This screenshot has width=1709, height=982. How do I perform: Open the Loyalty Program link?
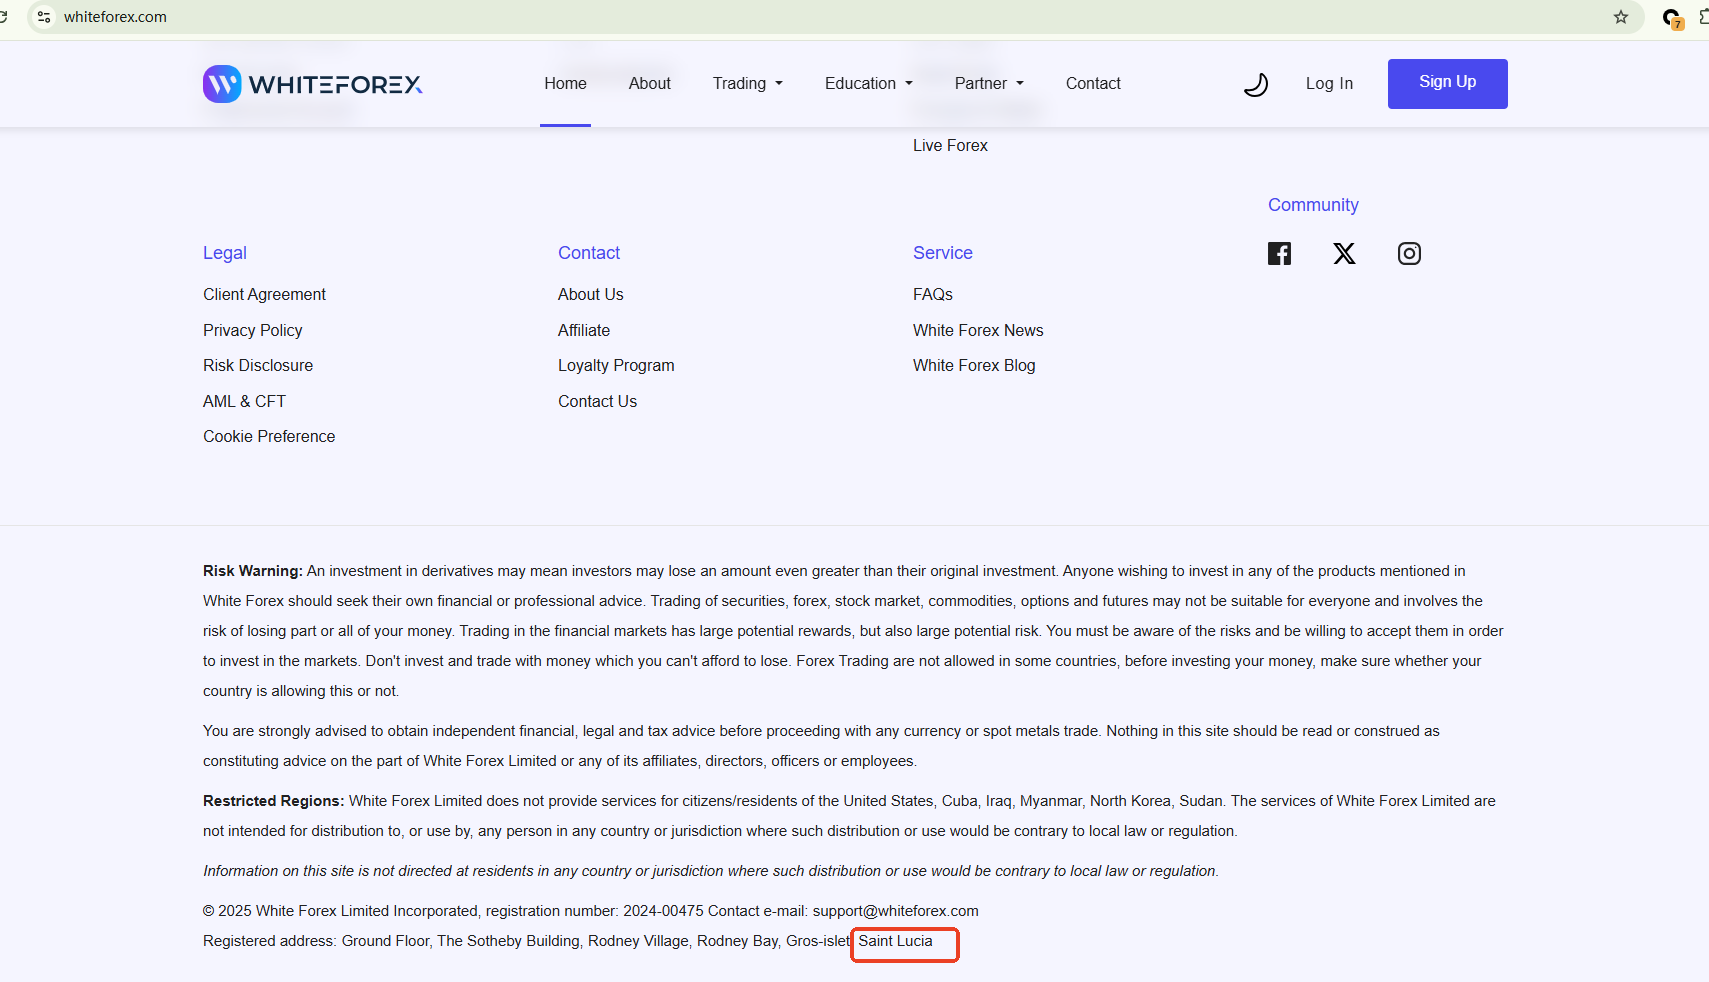(x=616, y=366)
